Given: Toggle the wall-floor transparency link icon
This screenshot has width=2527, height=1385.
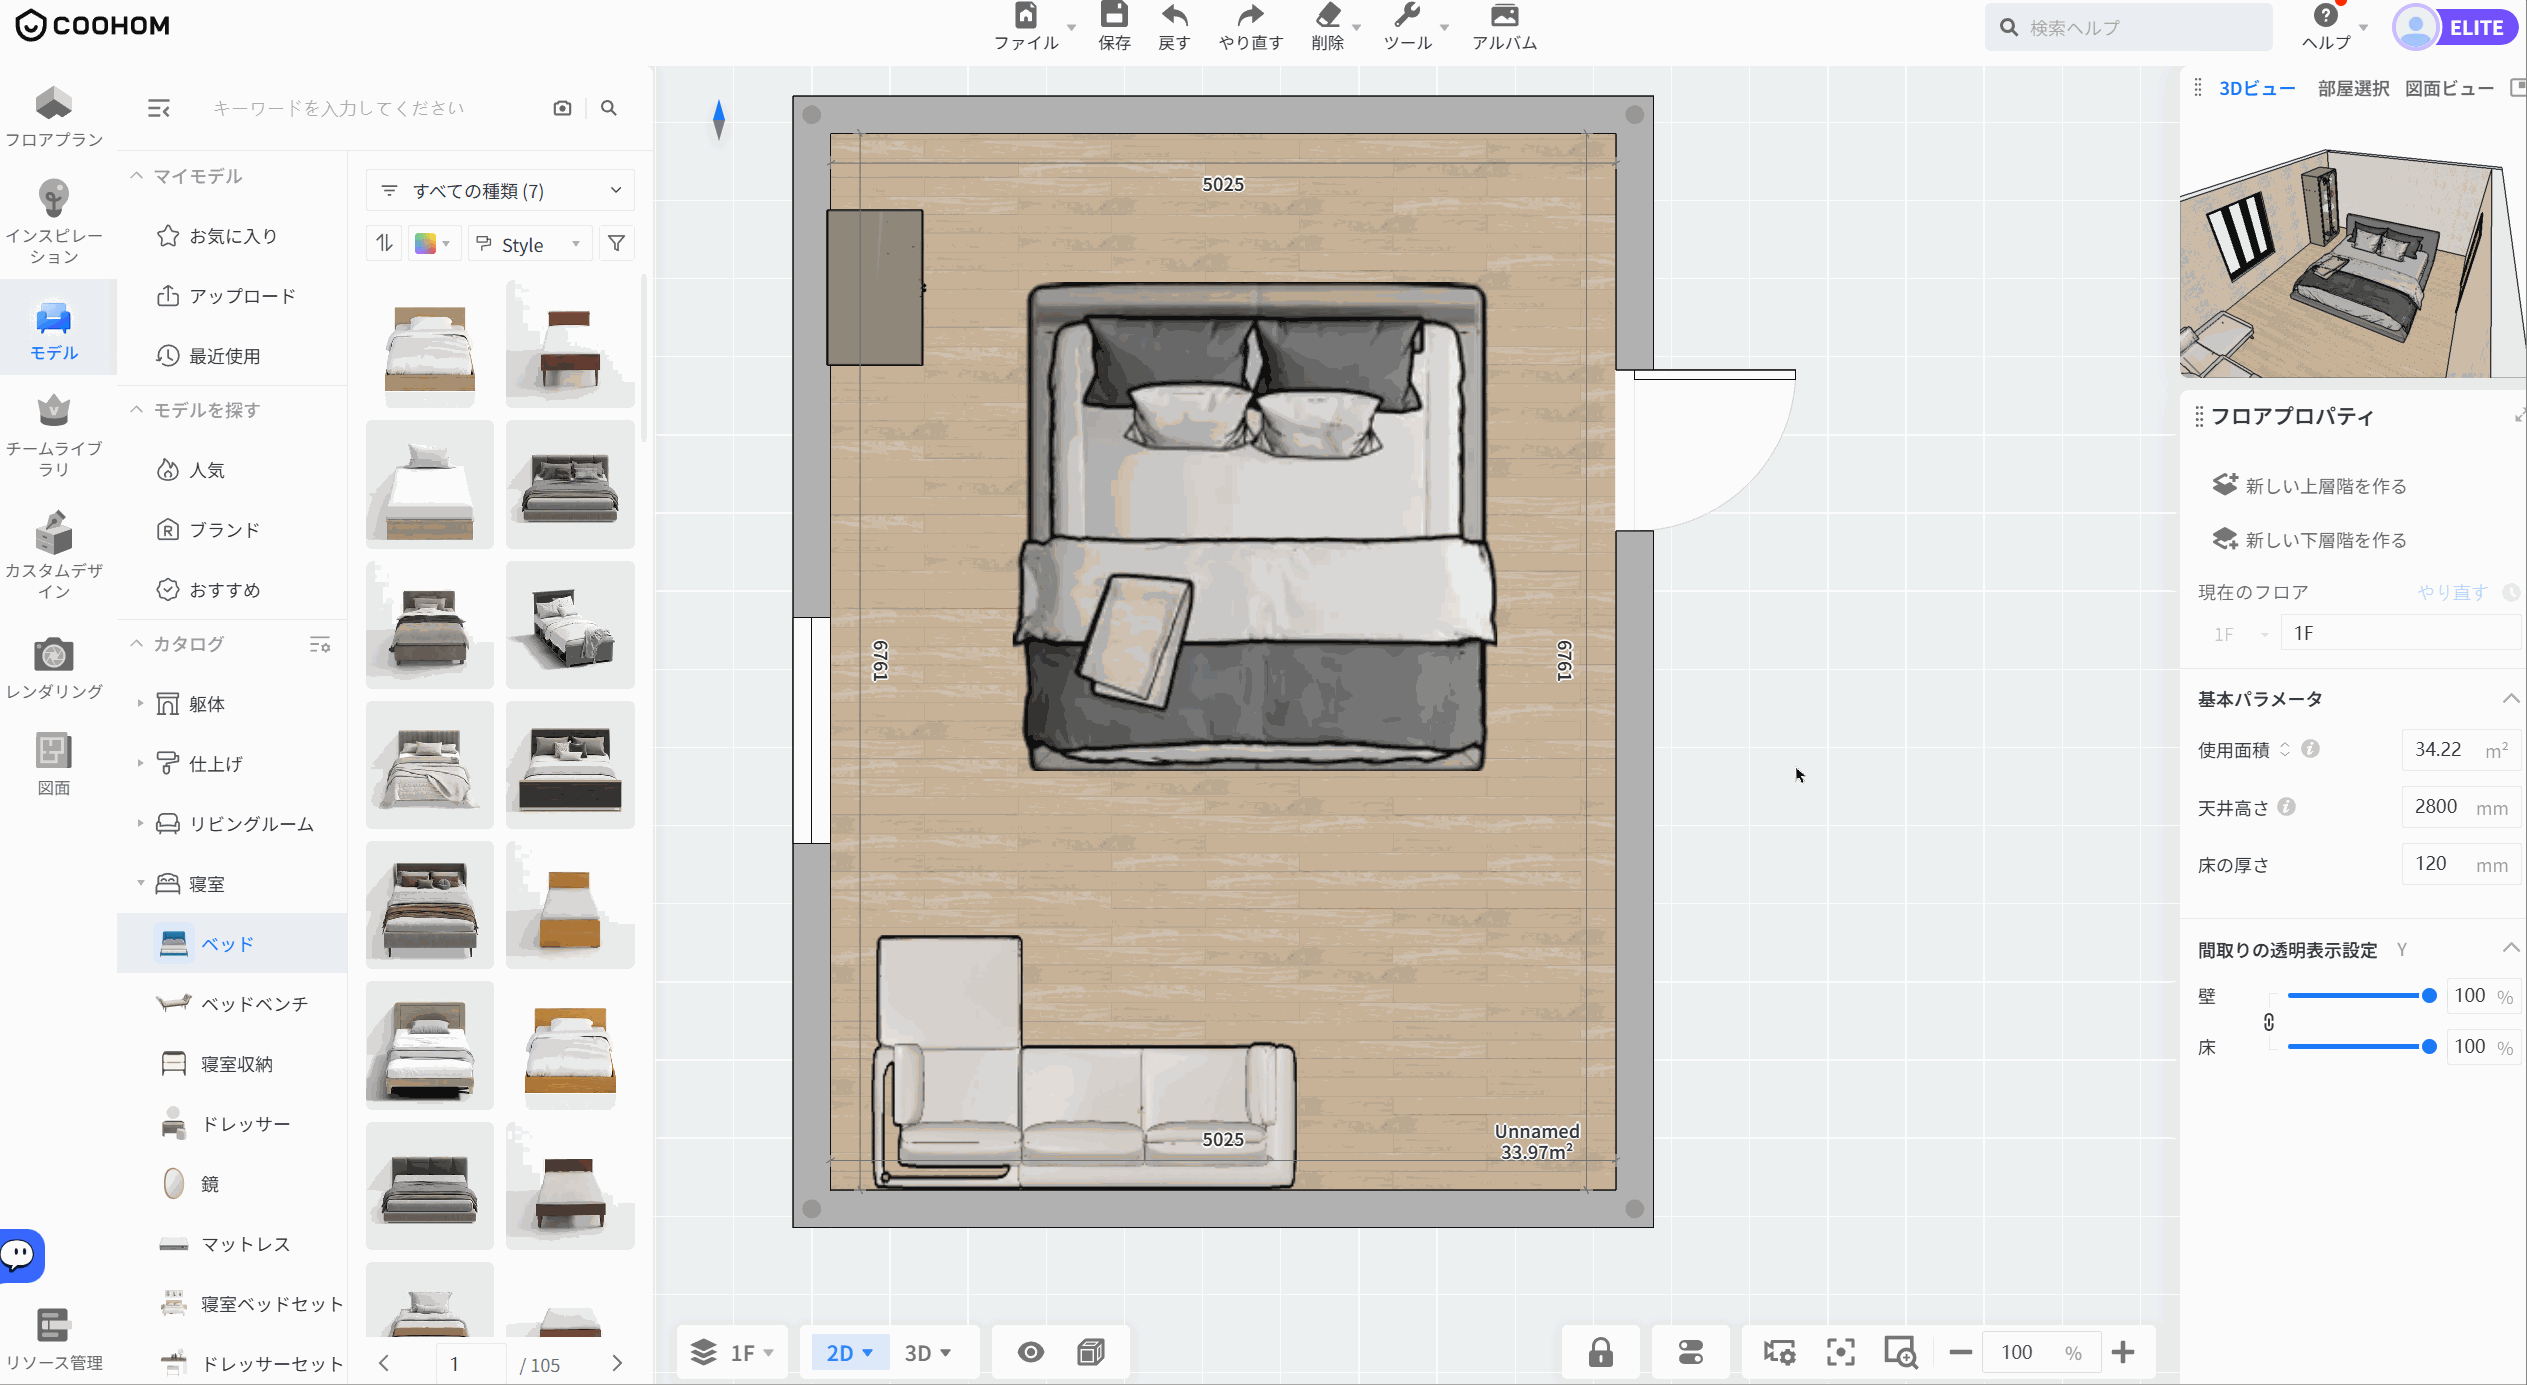Looking at the screenshot, I should [2268, 1021].
